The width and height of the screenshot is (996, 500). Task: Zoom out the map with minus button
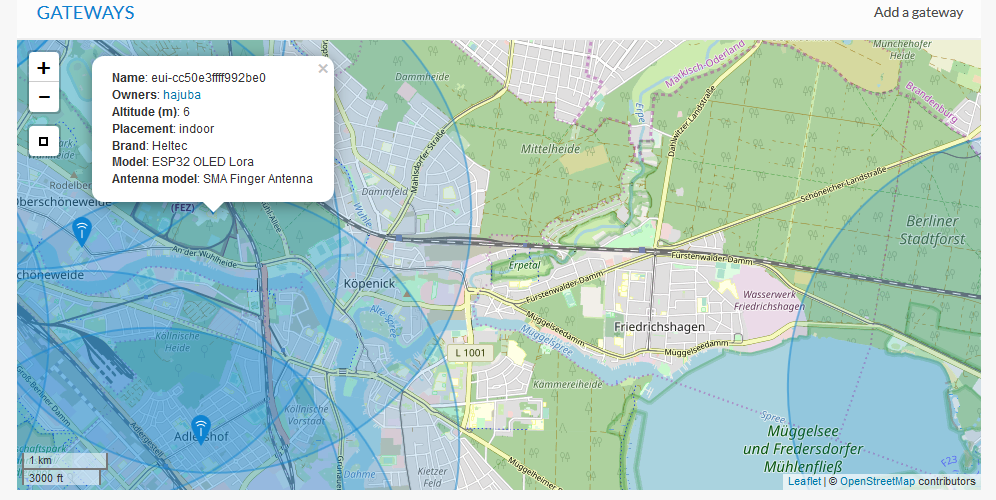click(44, 97)
